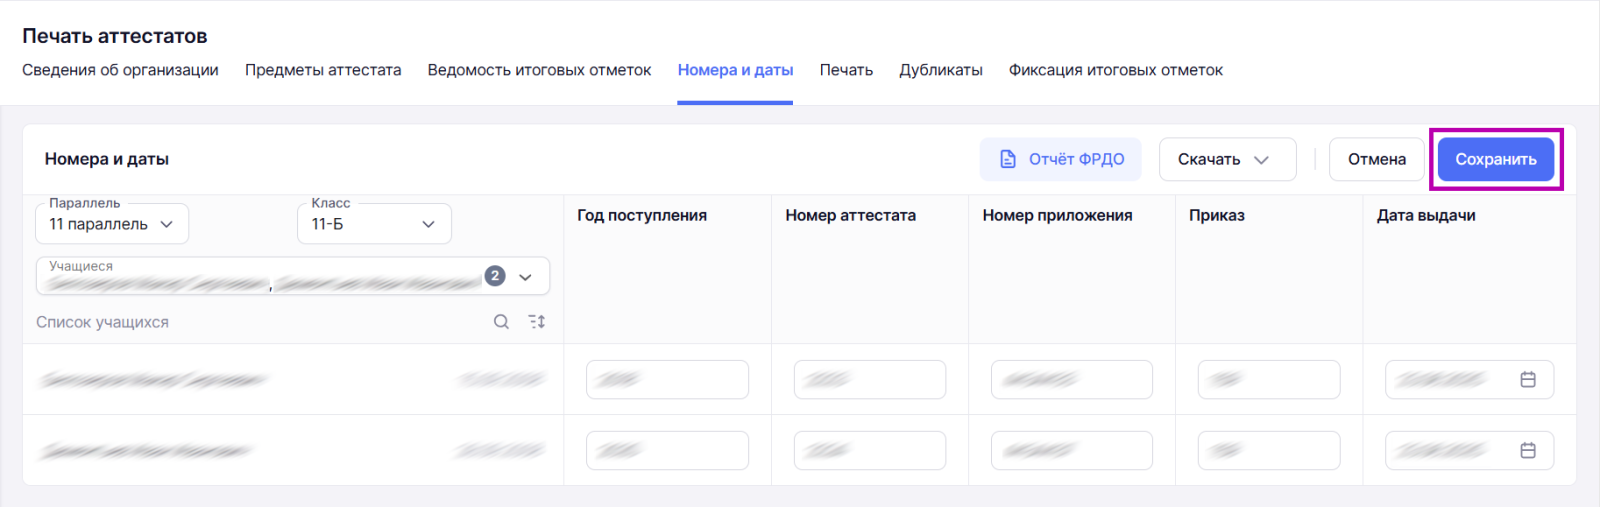Click the Номер аттестата column header
1600x507 pixels.
(850, 215)
